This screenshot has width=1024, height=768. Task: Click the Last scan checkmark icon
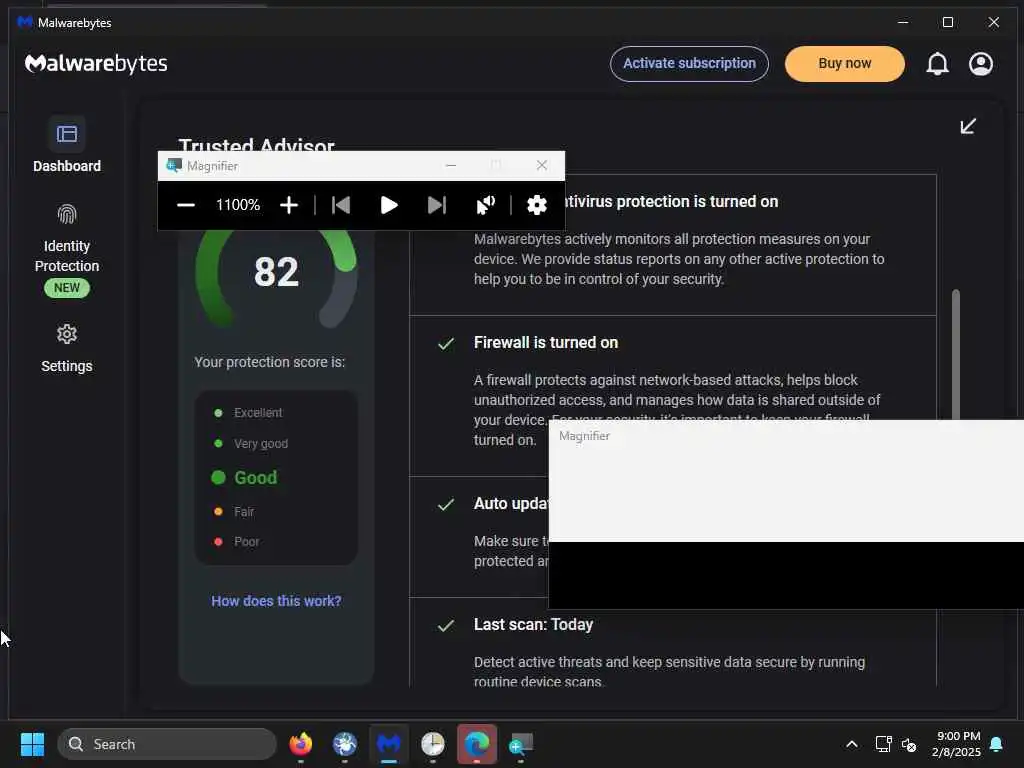tap(446, 626)
